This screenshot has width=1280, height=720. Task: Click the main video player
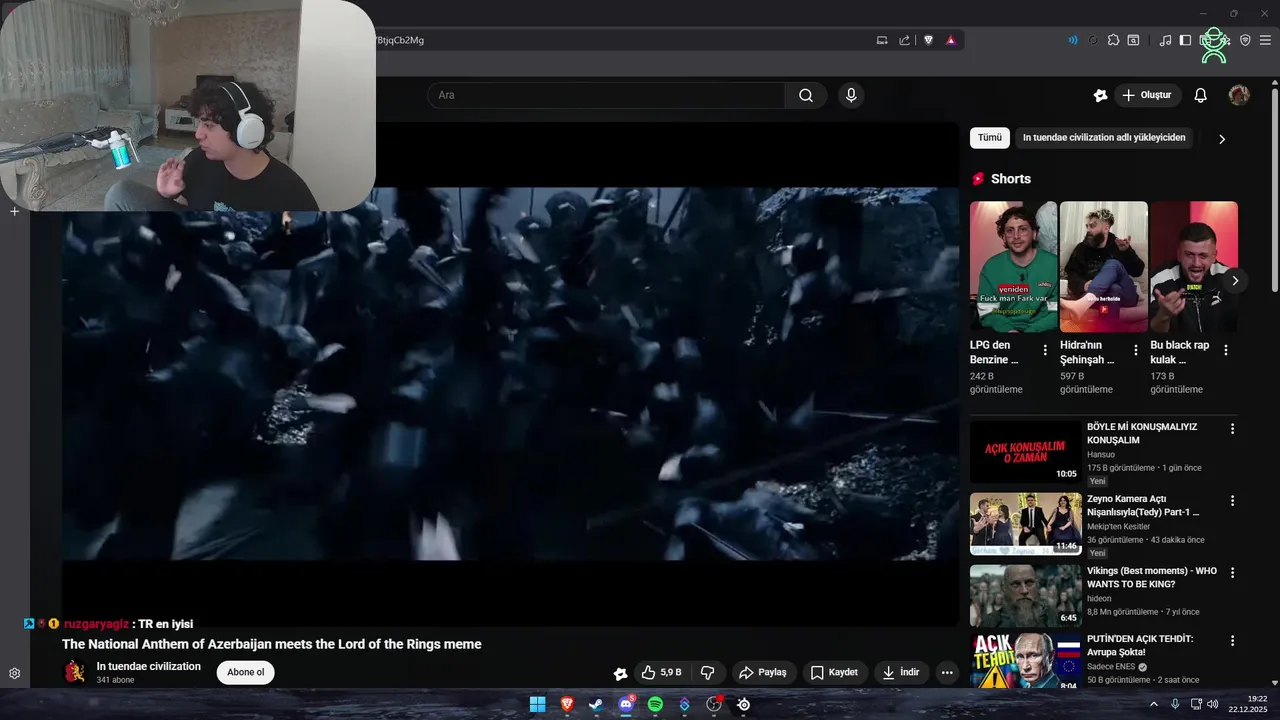coord(510,374)
